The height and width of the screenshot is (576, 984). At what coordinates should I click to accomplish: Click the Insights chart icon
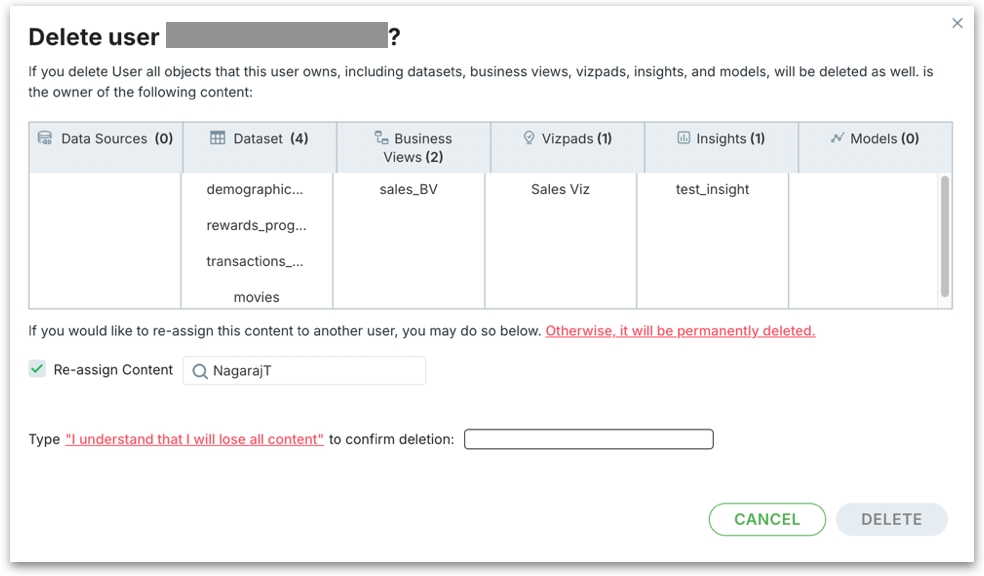pyautogui.click(x=684, y=138)
